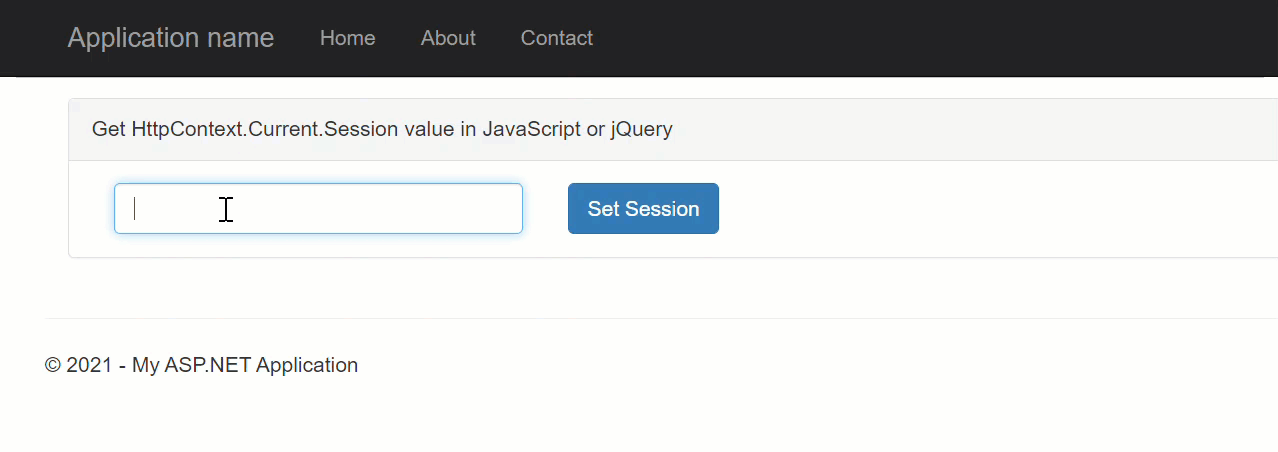Screen dimensions: 1278x452
Task: Click the Application name brand link
Action: point(170,38)
